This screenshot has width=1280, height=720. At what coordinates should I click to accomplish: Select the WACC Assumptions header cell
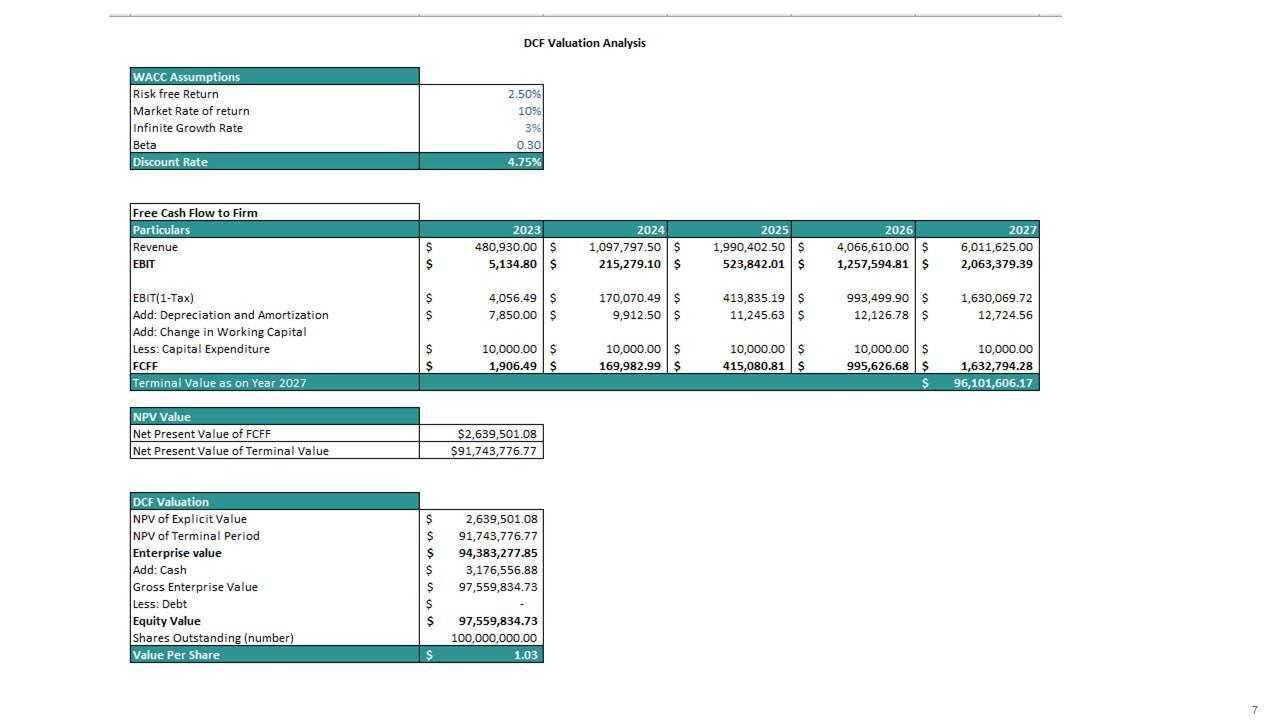274,77
